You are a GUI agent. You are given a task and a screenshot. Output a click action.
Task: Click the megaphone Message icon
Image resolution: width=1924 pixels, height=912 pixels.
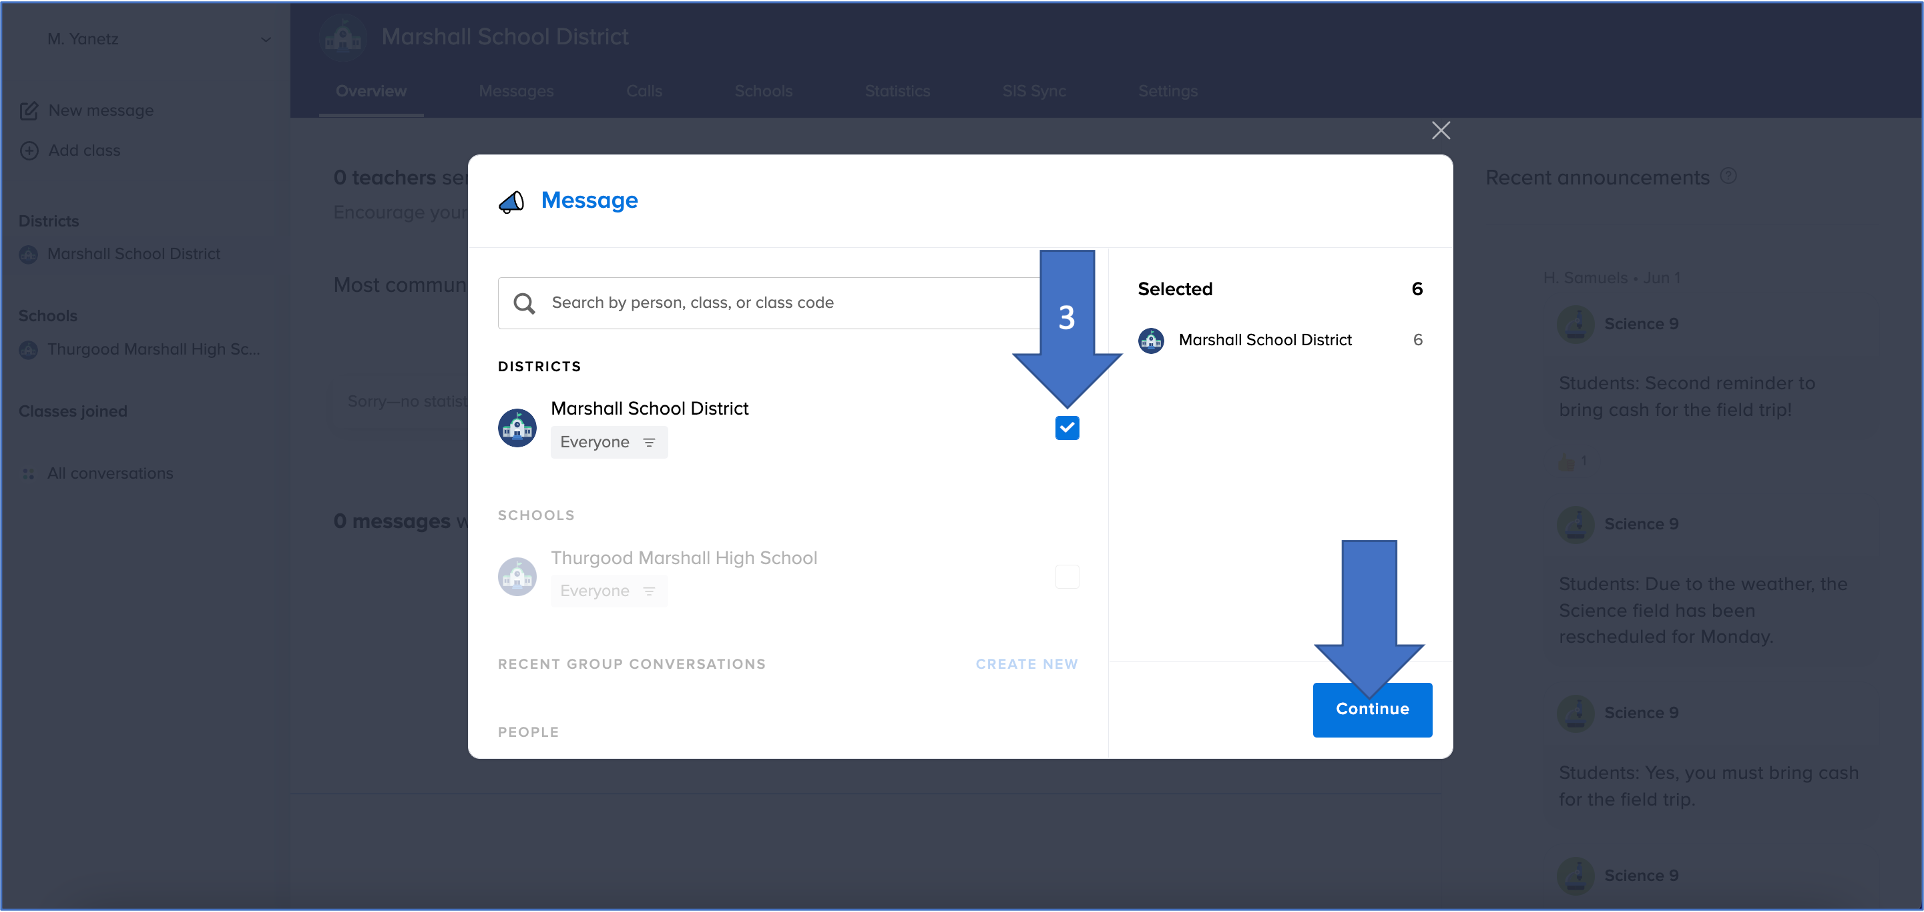(x=512, y=202)
